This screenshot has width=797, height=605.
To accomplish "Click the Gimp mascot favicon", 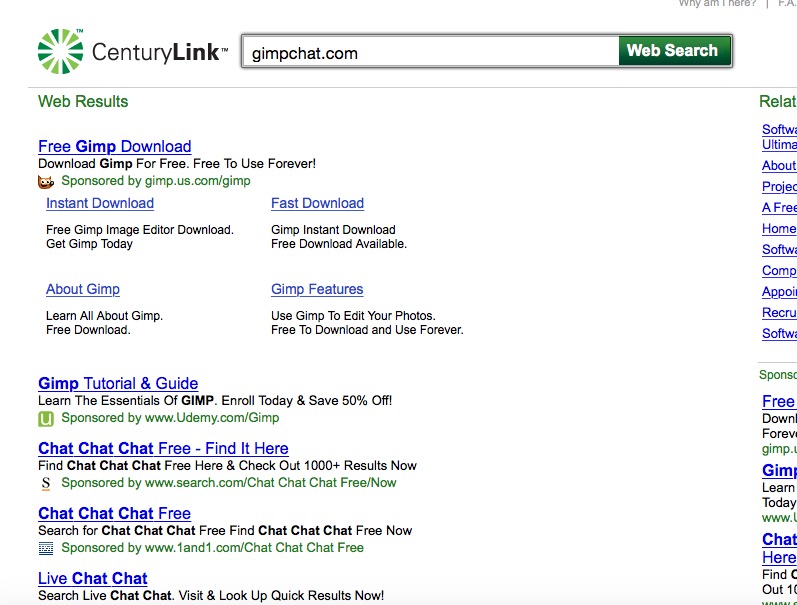I will [45, 182].
